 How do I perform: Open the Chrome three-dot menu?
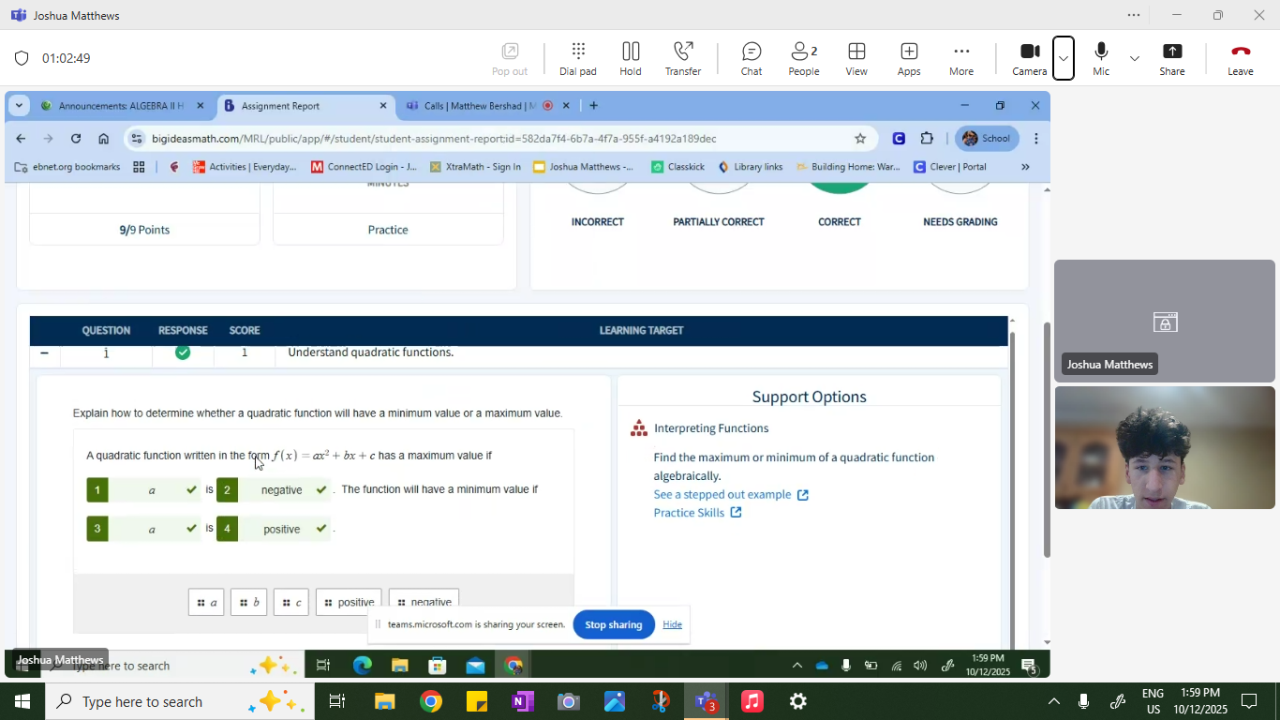[1036, 138]
